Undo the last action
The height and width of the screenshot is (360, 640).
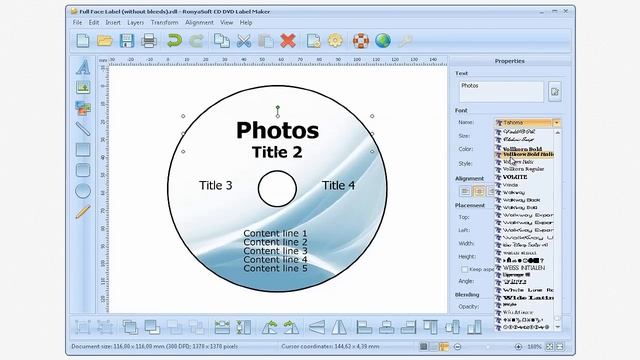pyautogui.click(x=175, y=41)
